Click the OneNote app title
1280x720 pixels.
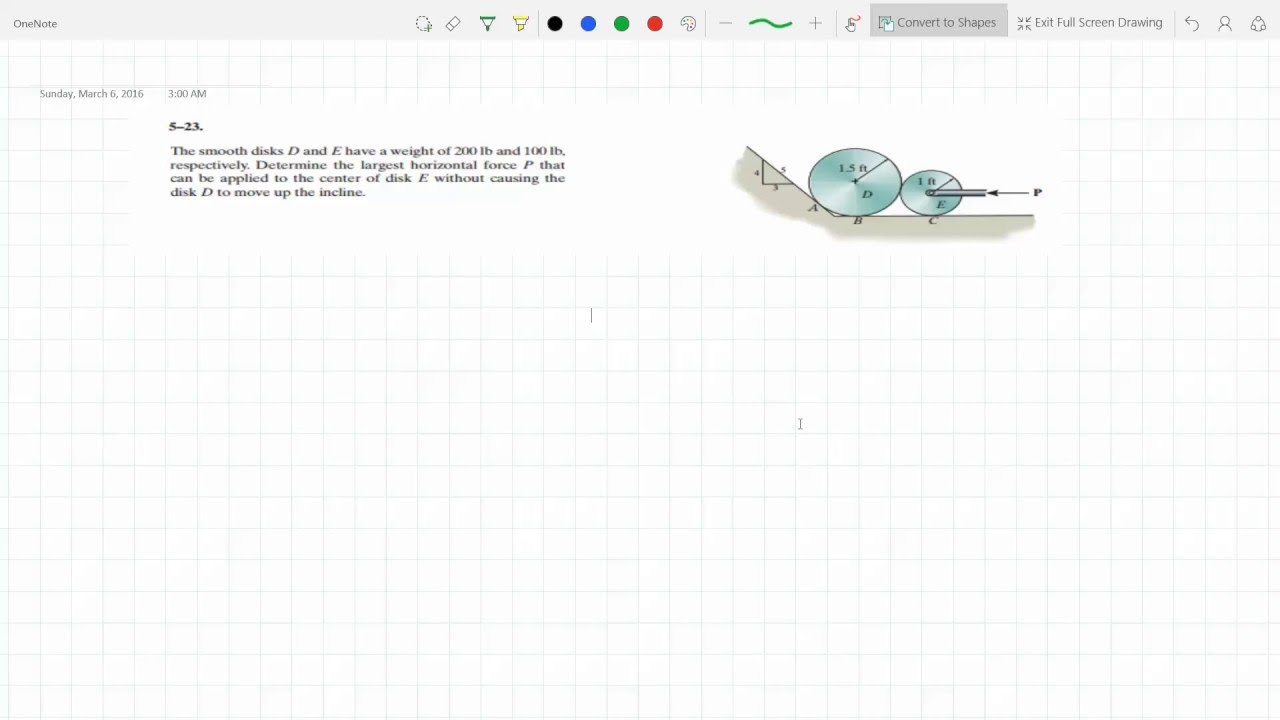click(x=35, y=23)
